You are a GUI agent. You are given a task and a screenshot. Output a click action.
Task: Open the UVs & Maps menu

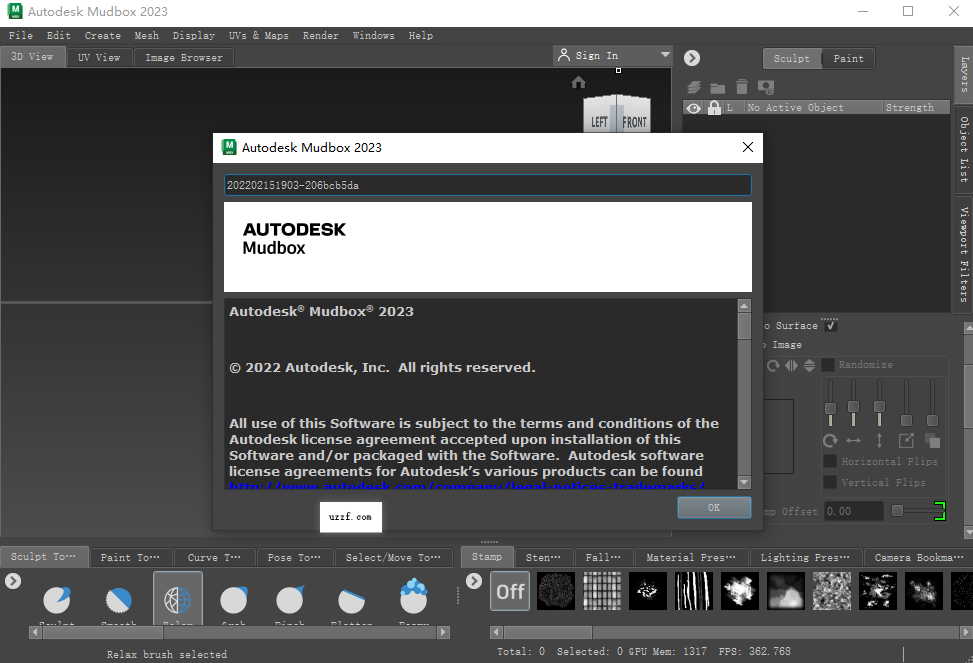258,35
